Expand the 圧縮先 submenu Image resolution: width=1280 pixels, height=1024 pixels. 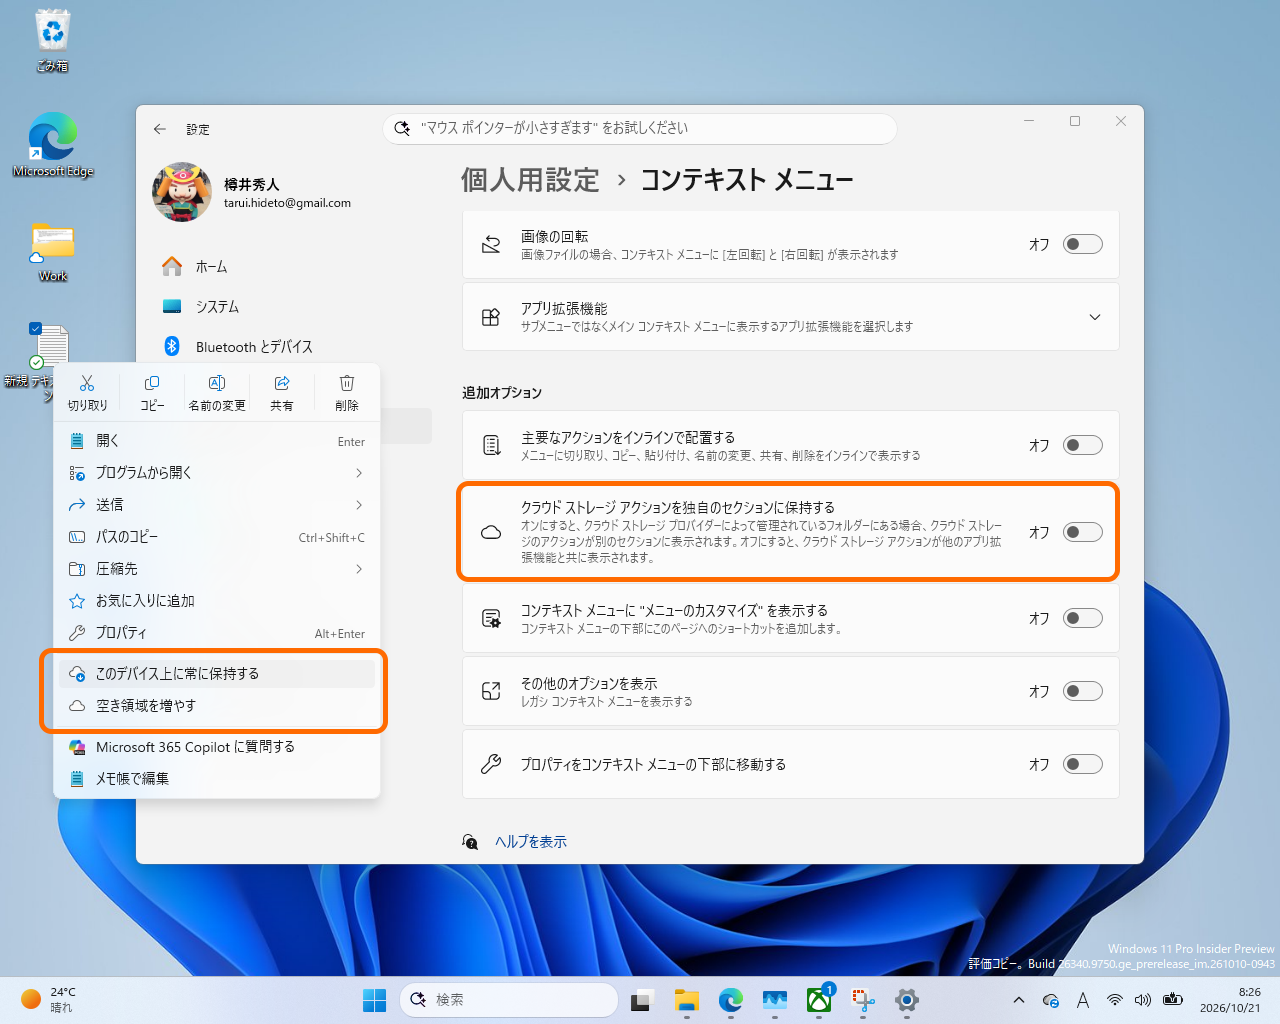pos(217,569)
